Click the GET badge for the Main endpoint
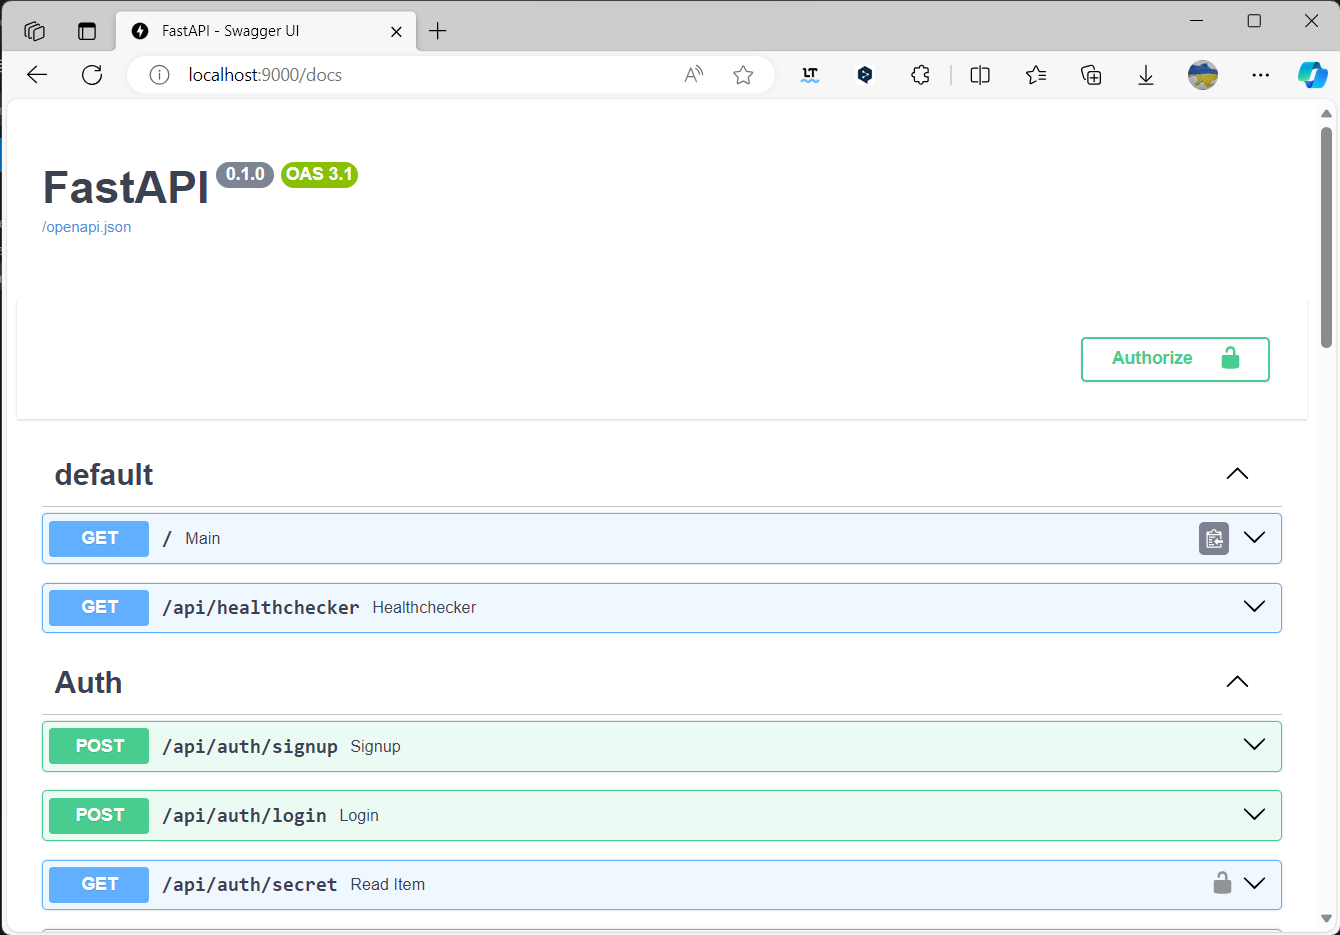The width and height of the screenshot is (1340, 935). (99, 538)
